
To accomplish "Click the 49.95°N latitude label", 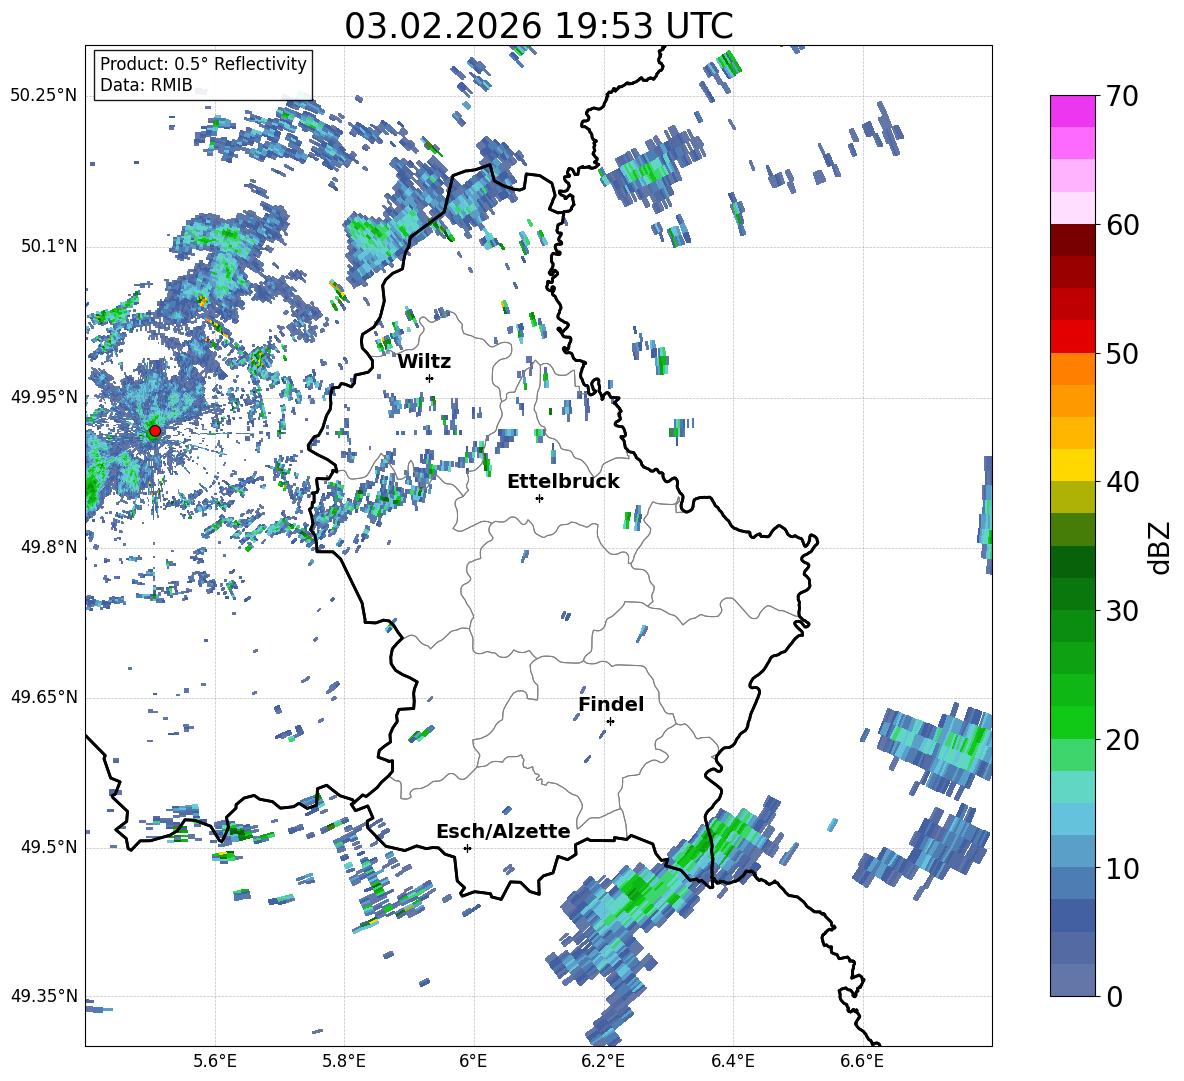I will pyautogui.click(x=44, y=396).
